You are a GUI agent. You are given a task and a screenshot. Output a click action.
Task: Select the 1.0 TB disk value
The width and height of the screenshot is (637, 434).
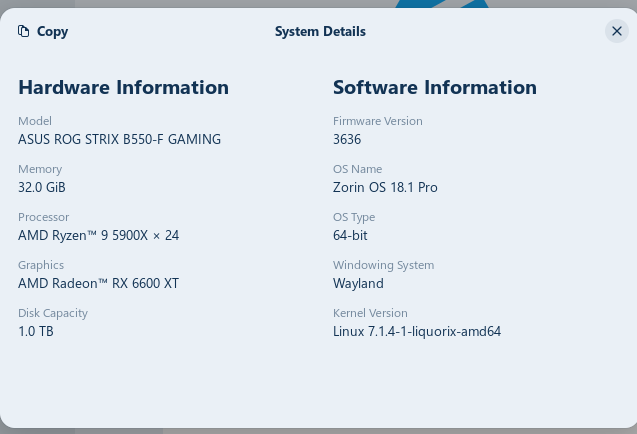(x=36, y=331)
